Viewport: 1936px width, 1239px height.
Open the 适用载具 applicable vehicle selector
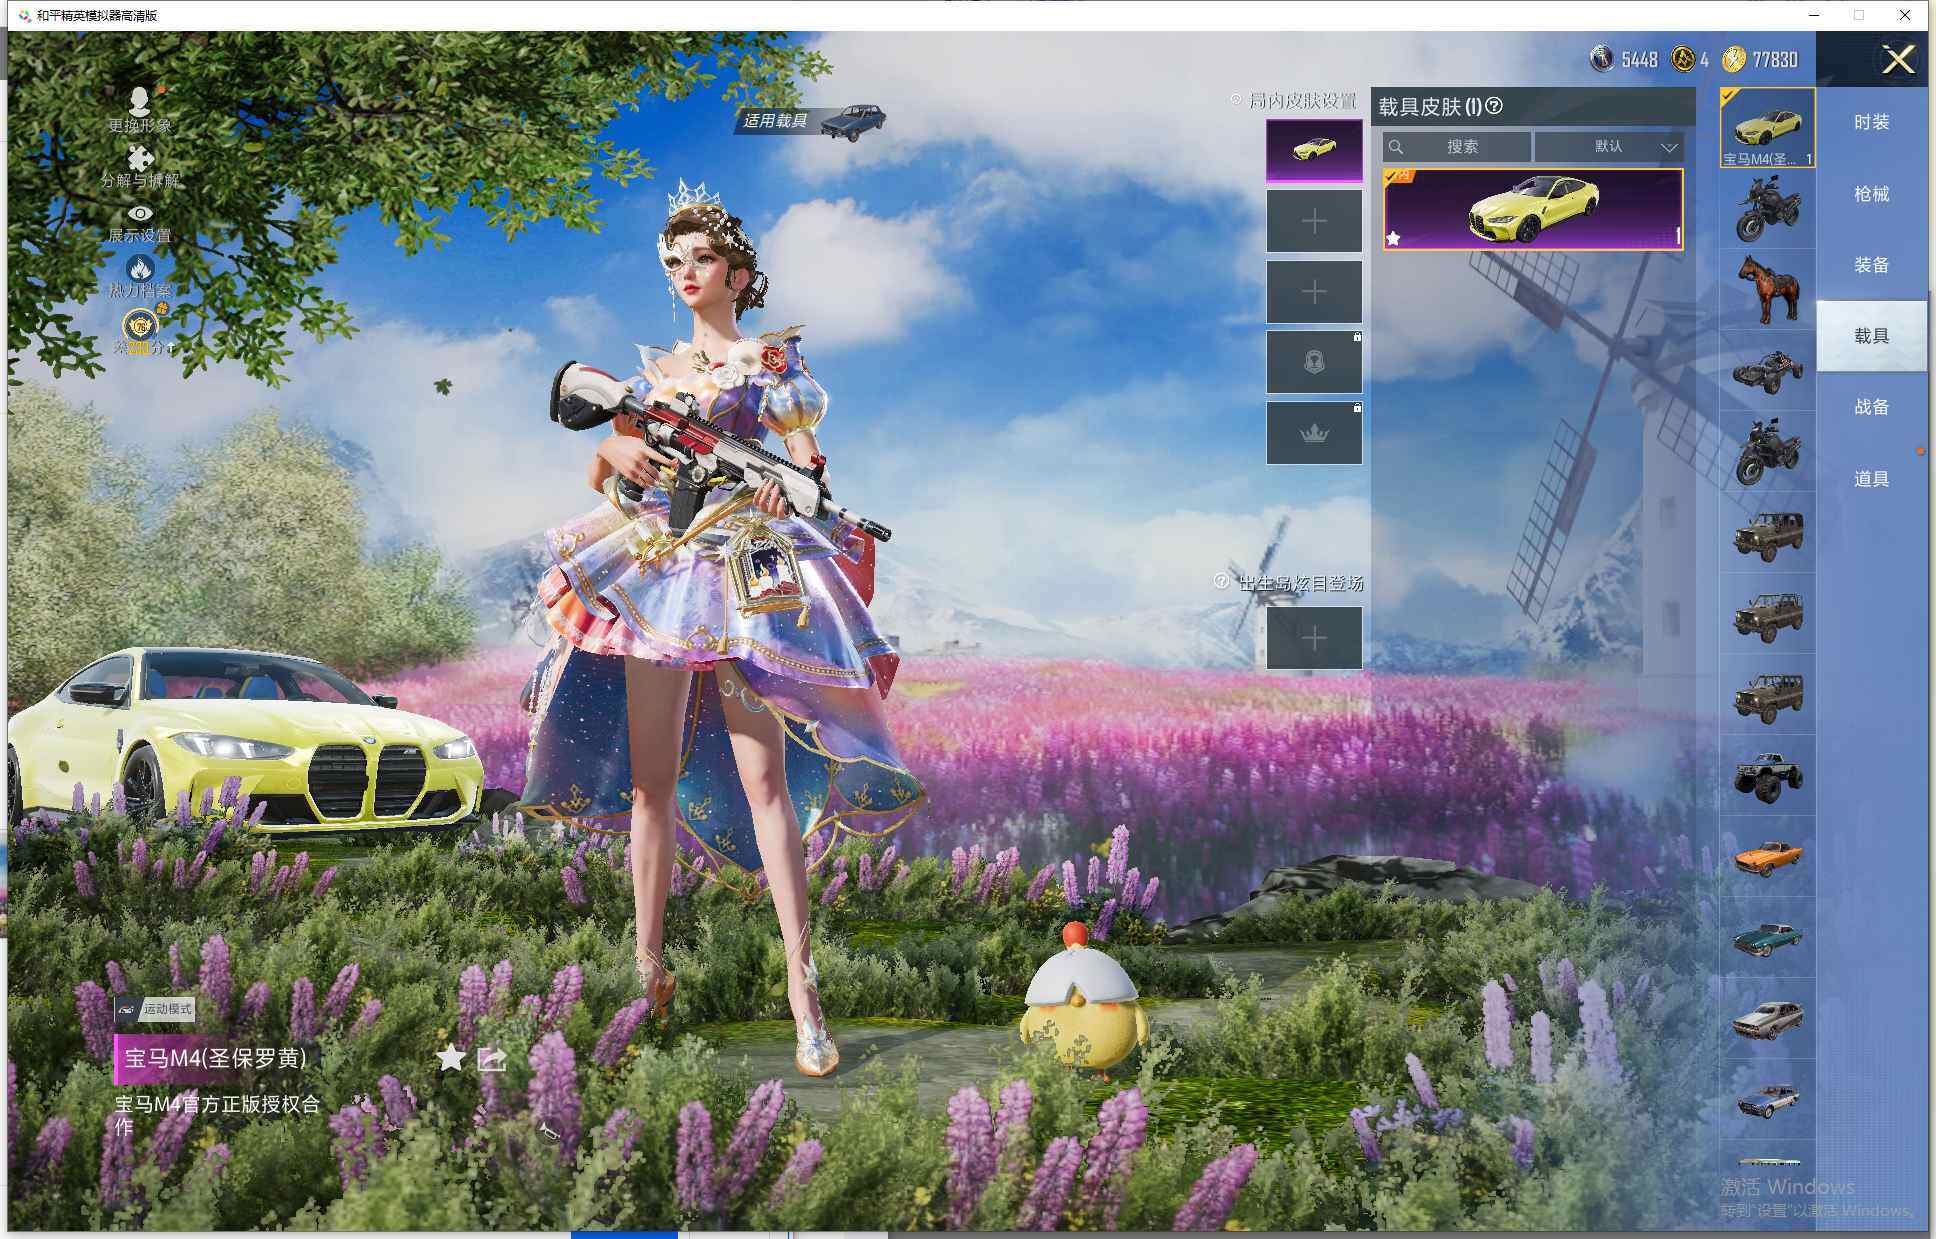coord(810,121)
